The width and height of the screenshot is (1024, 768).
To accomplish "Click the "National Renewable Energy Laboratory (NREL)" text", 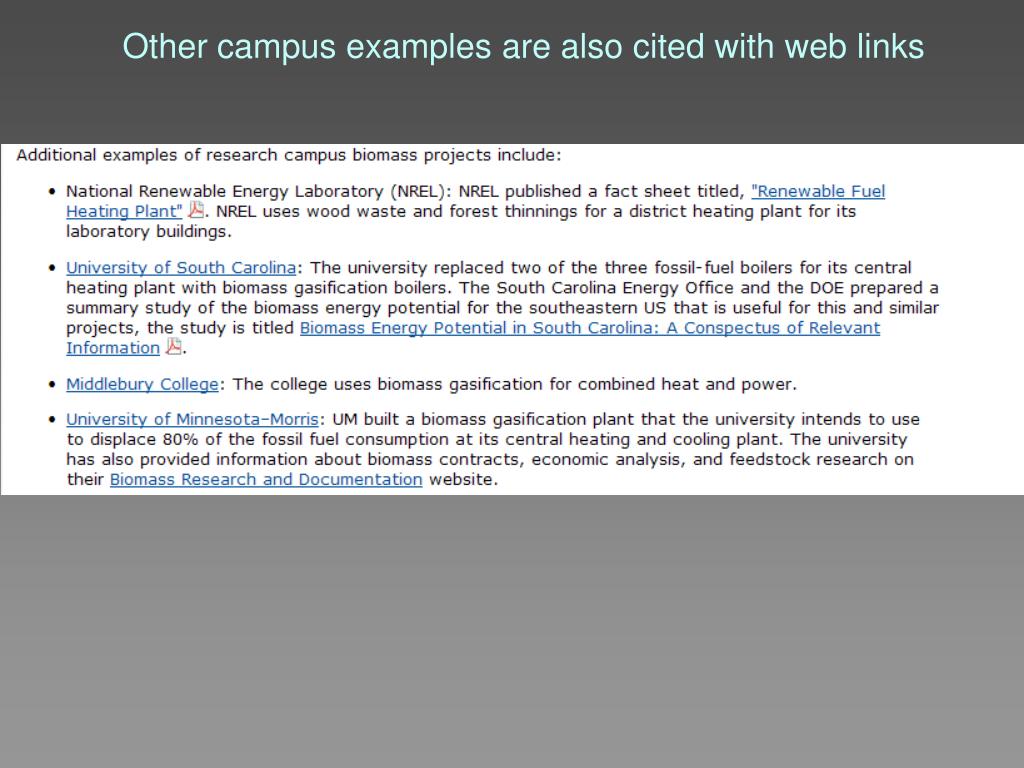I will pyautogui.click(x=258, y=191).
